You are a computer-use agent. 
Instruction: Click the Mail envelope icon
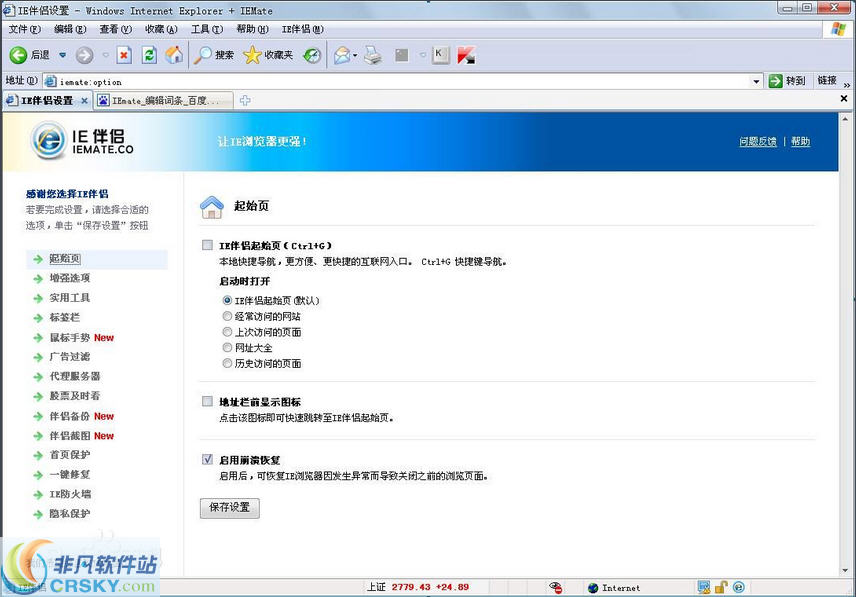[342, 55]
